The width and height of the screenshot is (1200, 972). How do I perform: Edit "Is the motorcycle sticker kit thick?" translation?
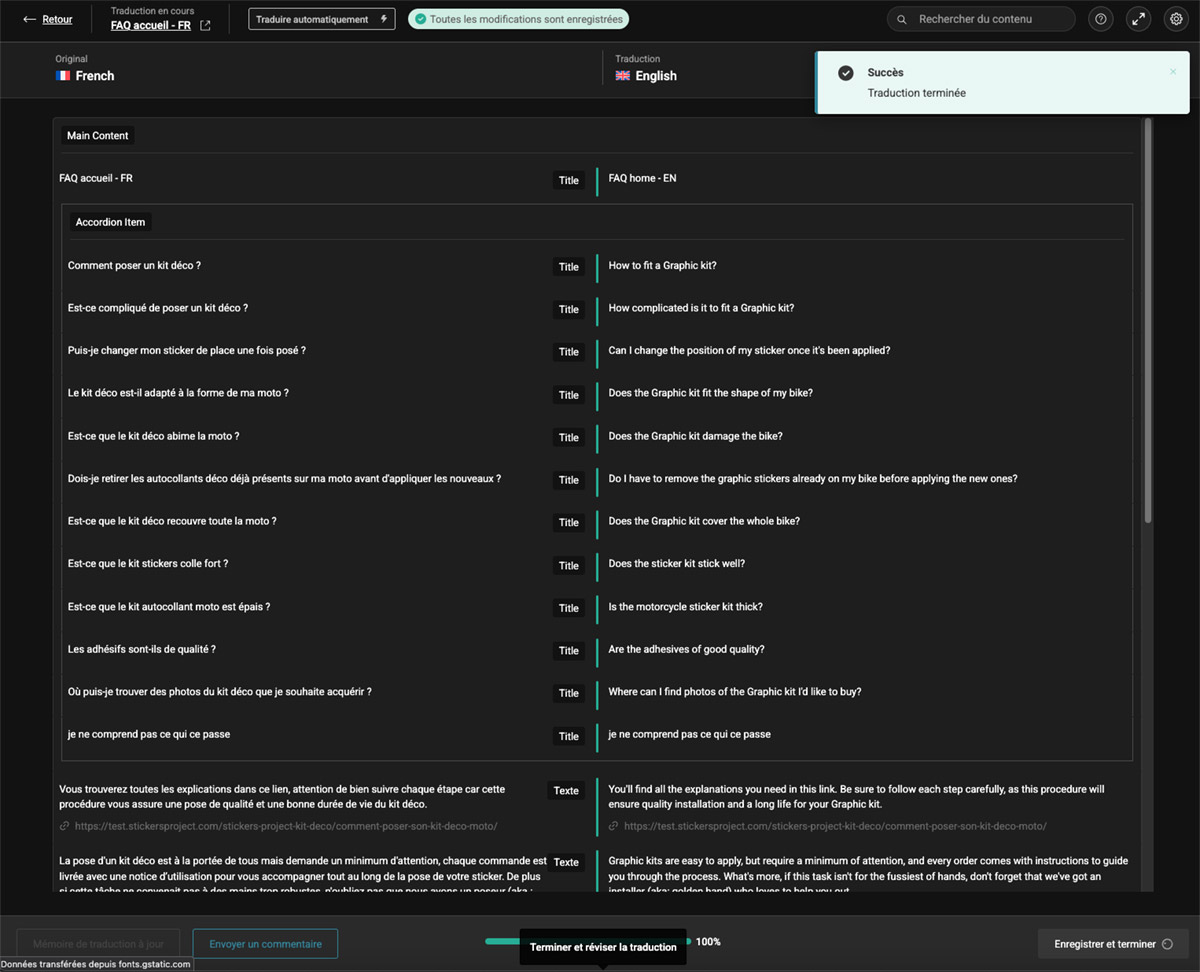685,607
